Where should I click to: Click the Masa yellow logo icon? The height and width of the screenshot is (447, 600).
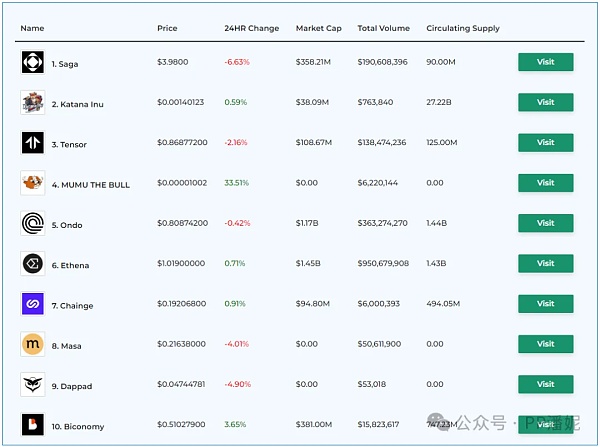pyautogui.click(x=33, y=345)
